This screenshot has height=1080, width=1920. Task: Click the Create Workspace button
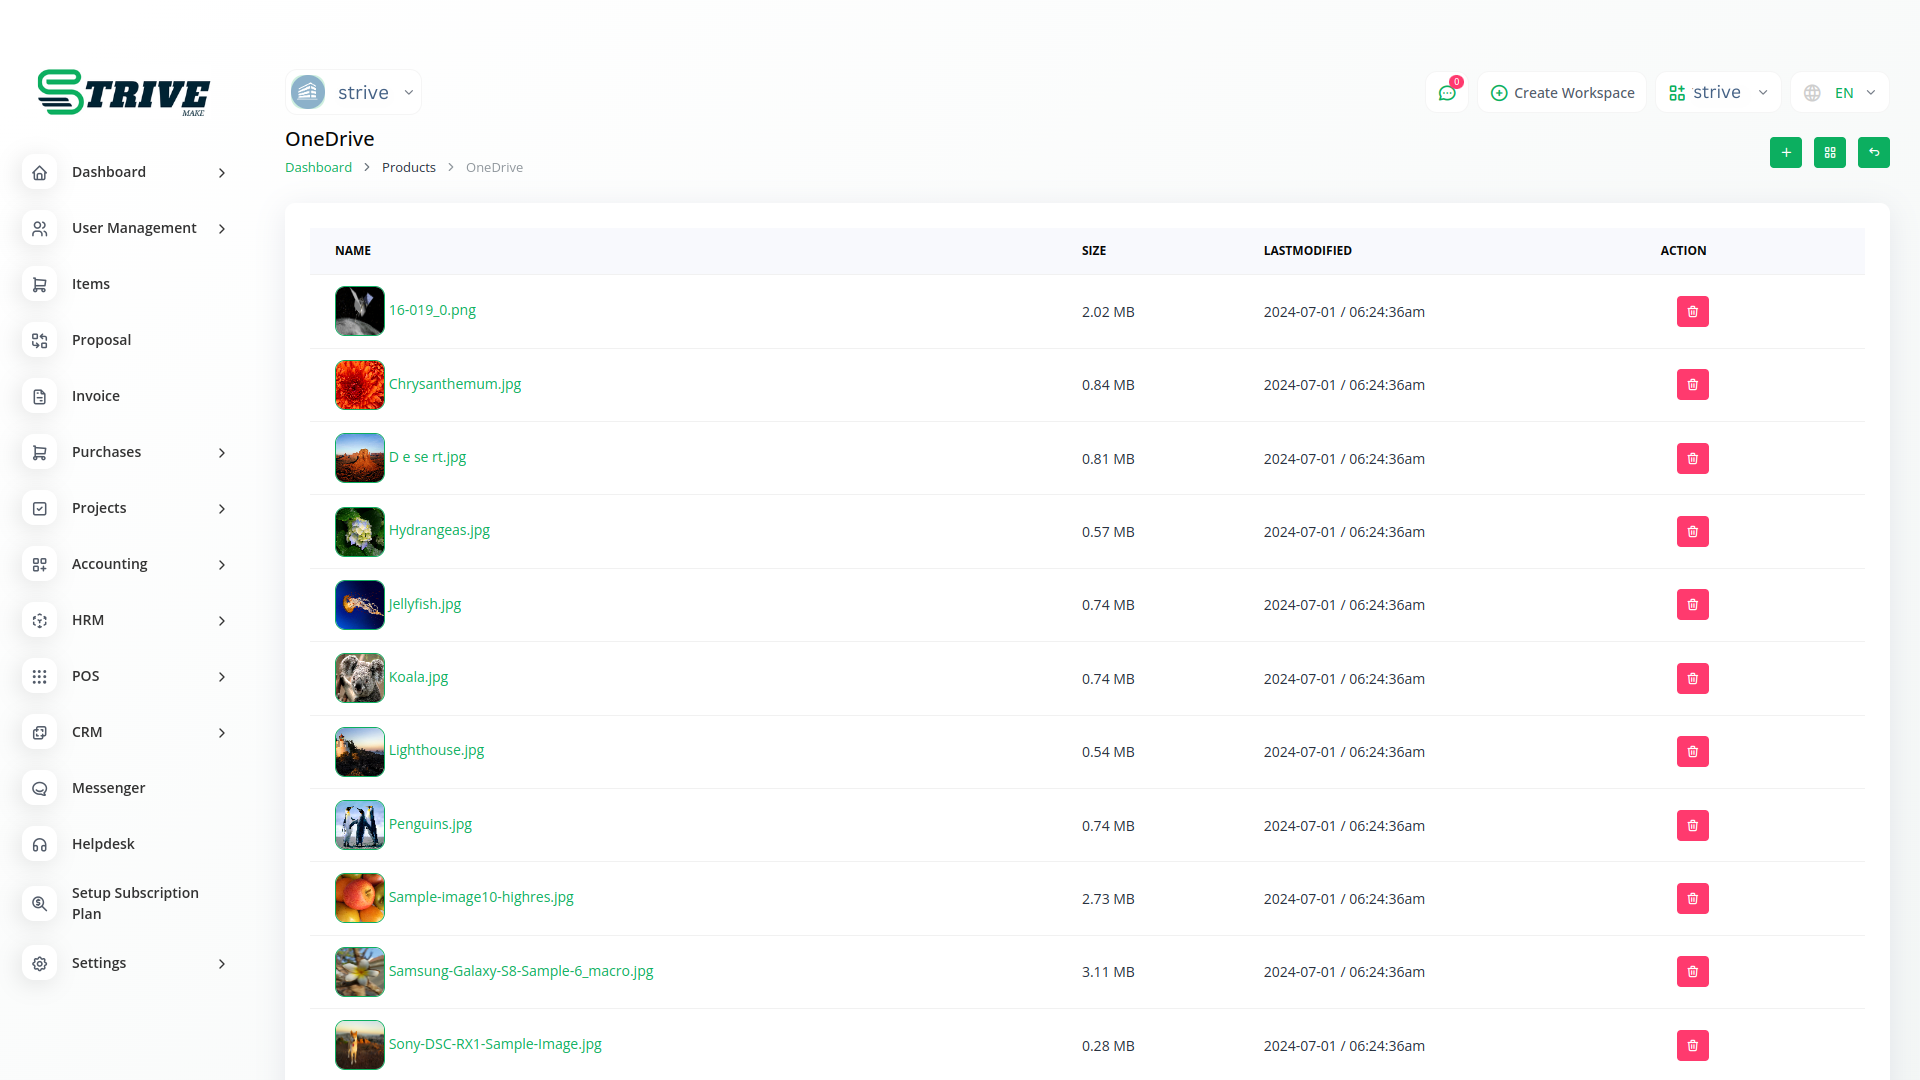(1562, 93)
